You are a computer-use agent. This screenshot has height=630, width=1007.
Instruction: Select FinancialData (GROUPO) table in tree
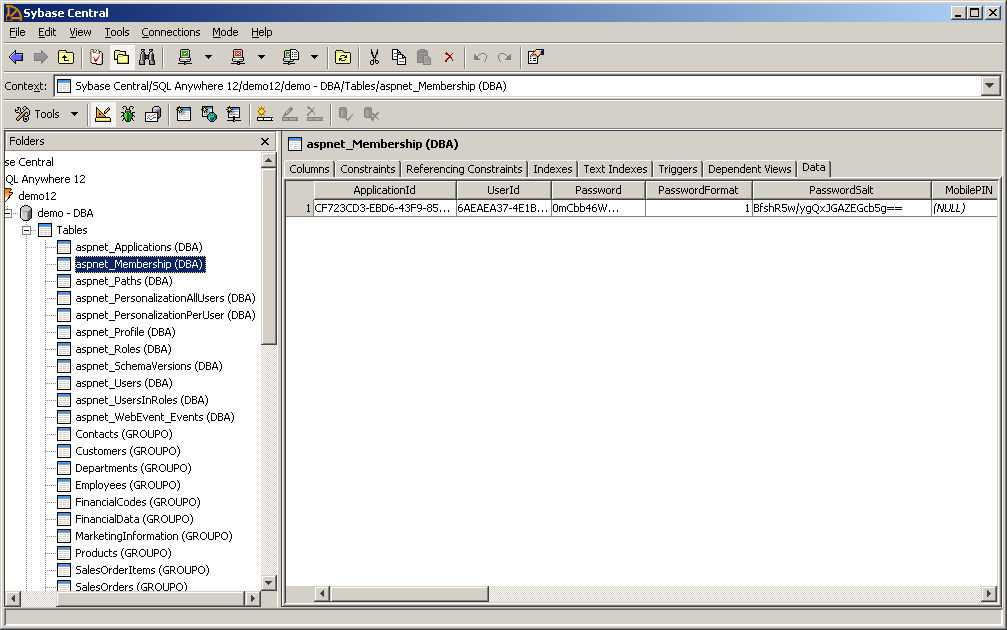click(x=134, y=520)
